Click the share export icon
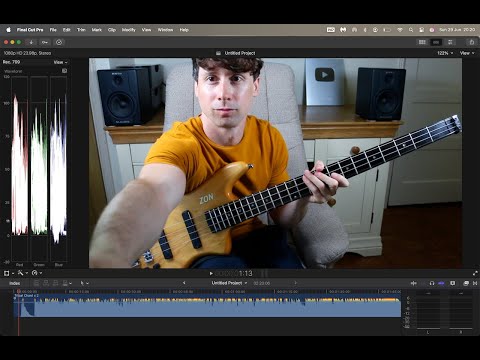Viewport: 480px width, 360px height. 472,42
